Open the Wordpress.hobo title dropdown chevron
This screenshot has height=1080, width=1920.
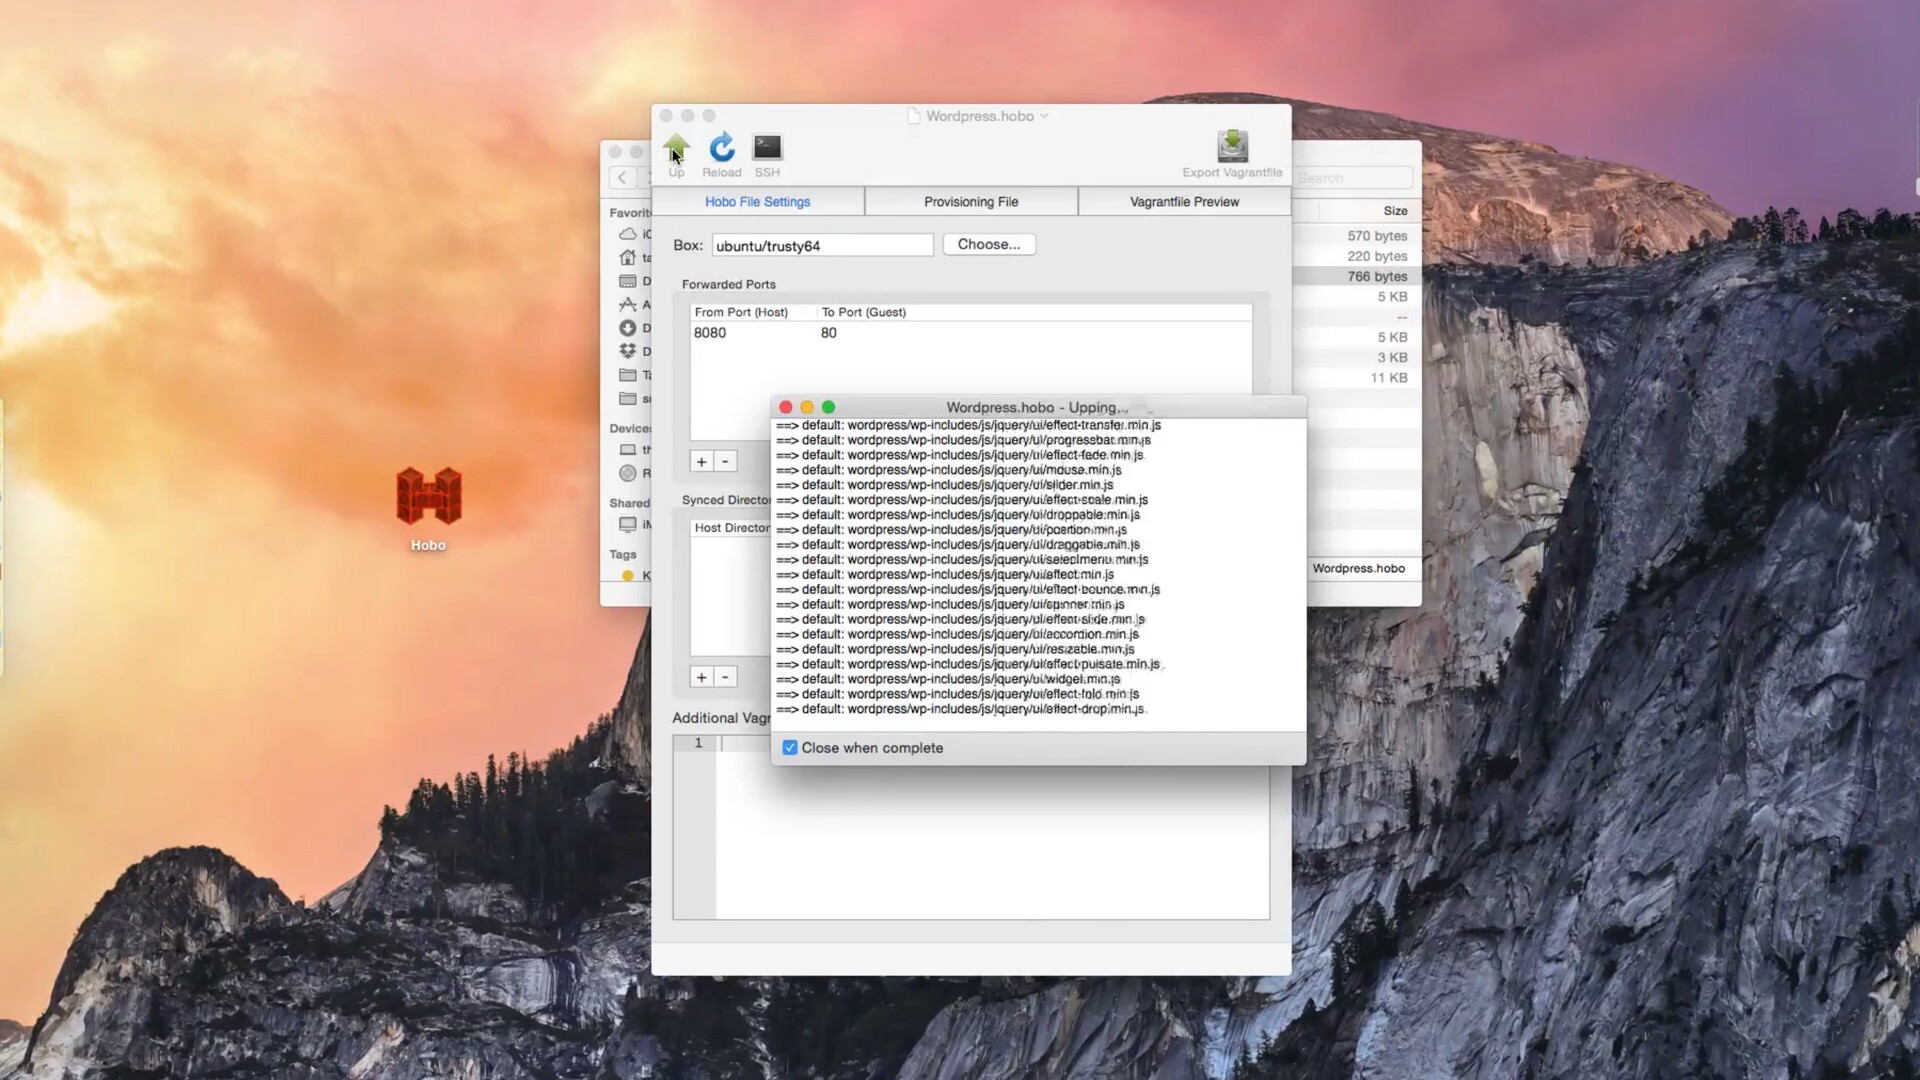coord(1044,116)
